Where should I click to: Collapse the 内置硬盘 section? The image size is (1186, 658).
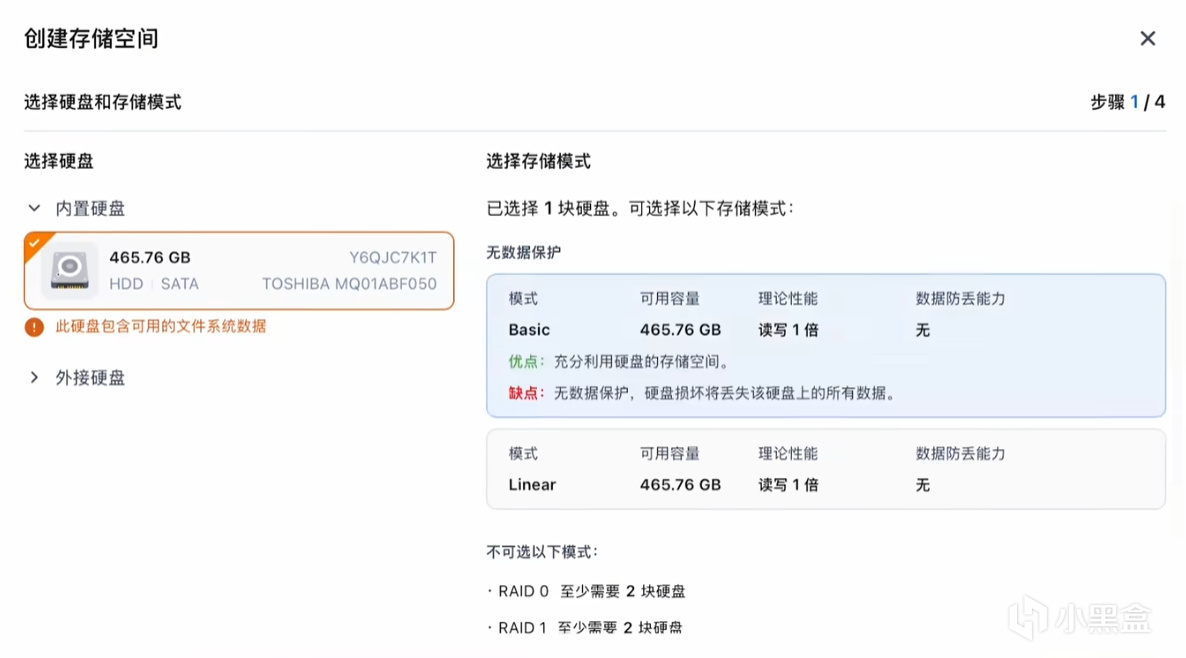tap(34, 209)
